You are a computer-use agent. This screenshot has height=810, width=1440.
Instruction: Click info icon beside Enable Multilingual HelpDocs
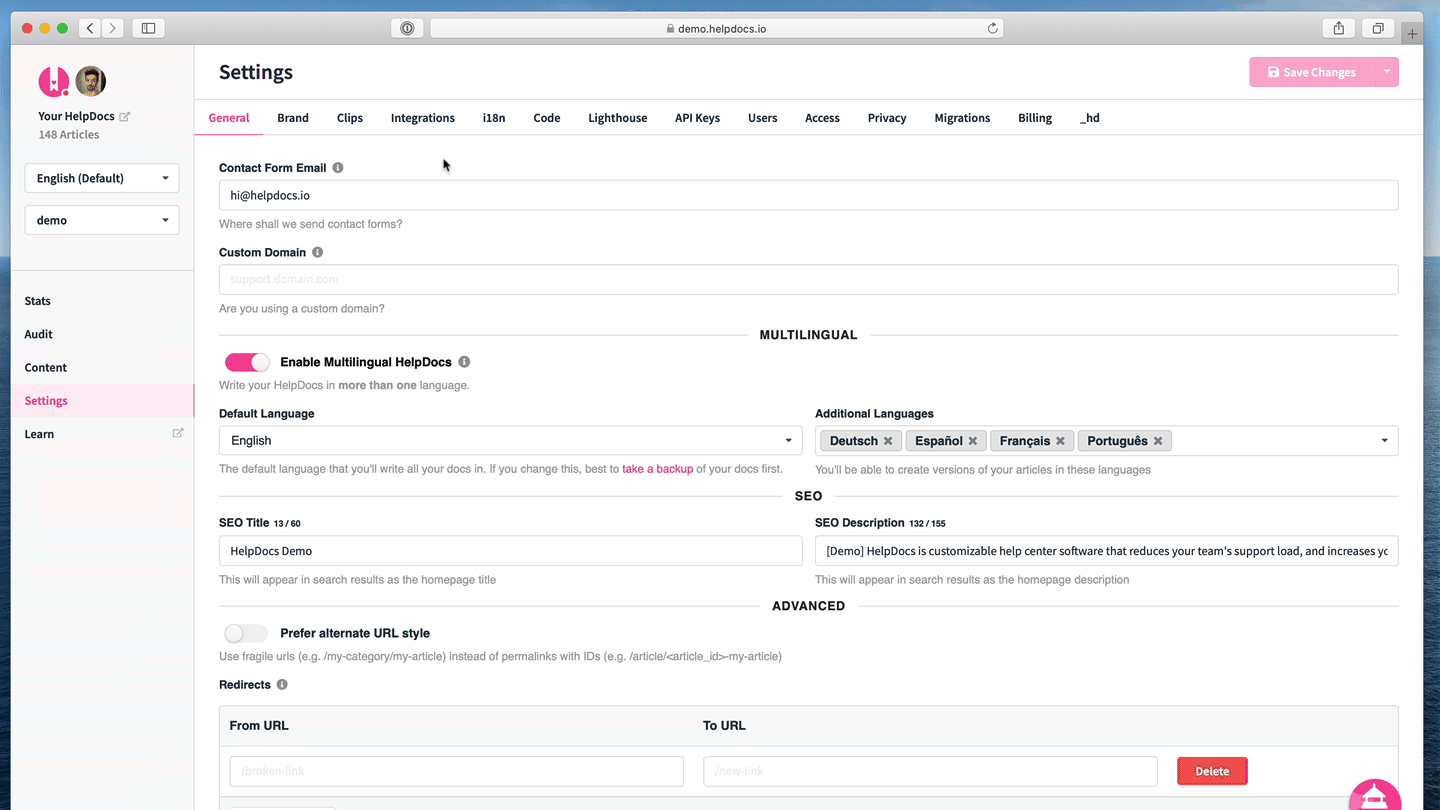point(464,362)
